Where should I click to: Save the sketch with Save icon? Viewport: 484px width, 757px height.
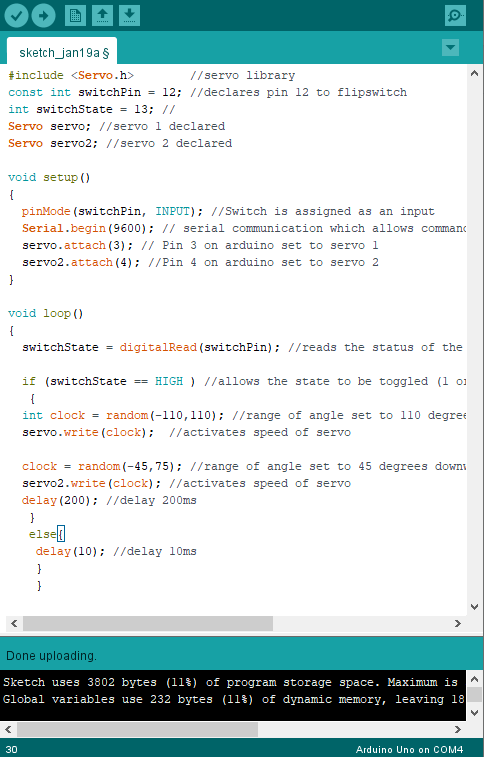click(129, 15)
